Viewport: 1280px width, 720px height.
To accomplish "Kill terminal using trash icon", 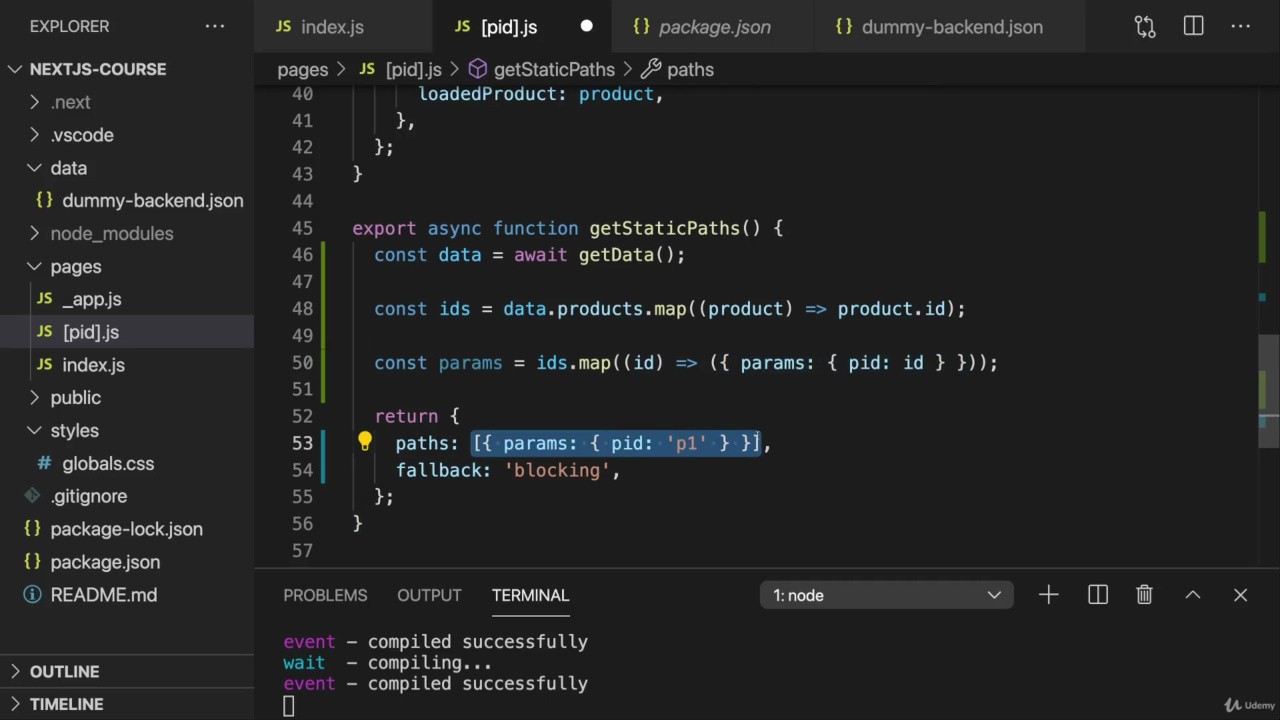I will point(1145,595).
